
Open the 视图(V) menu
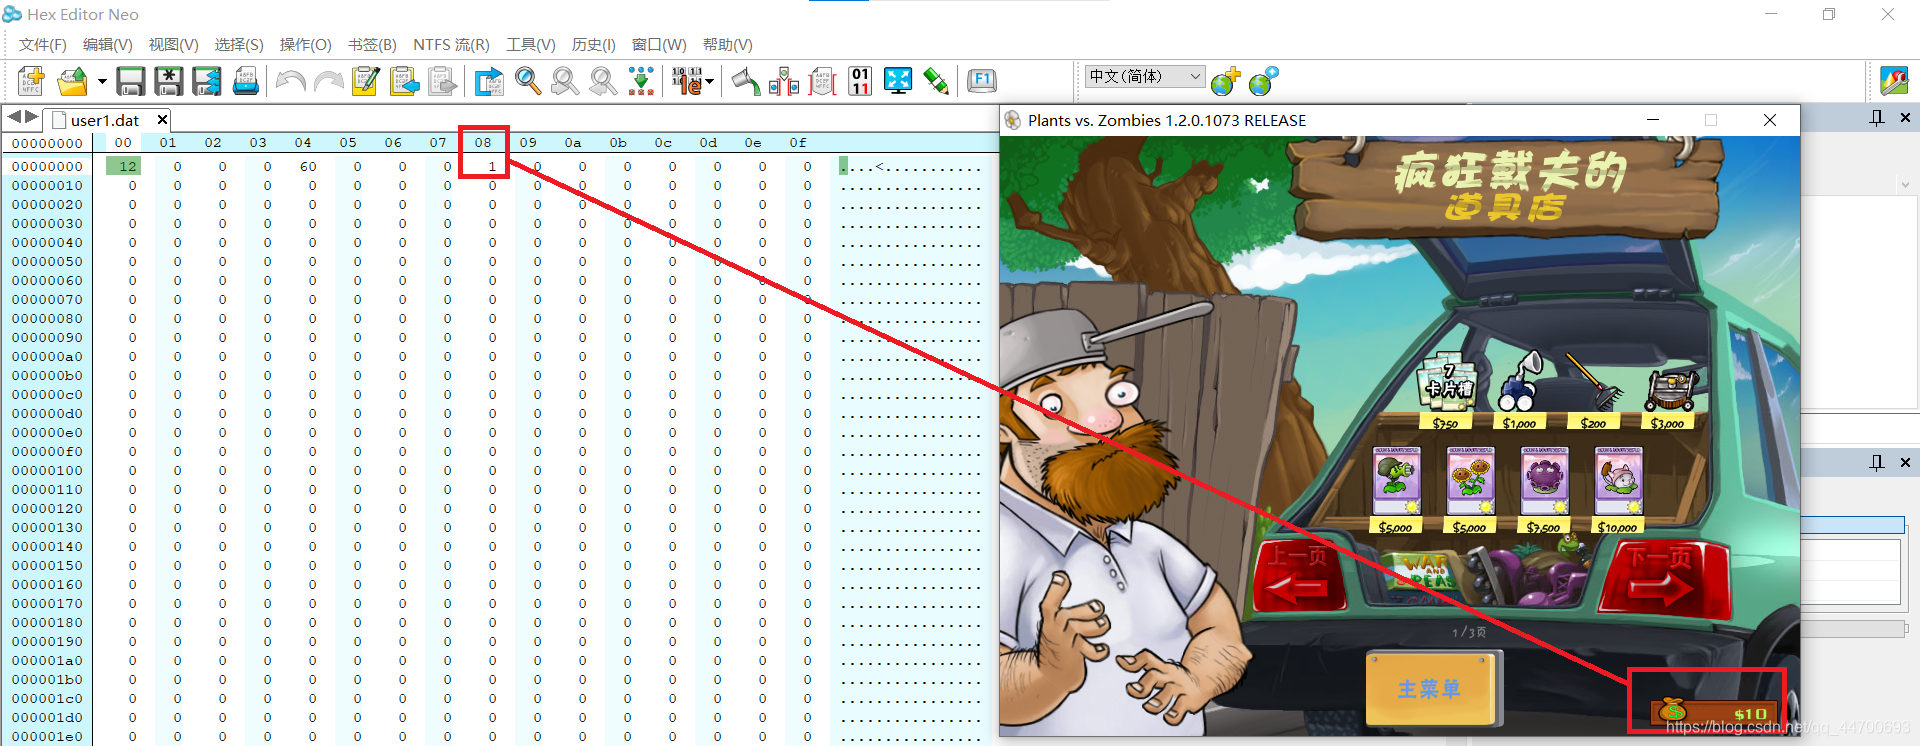point(173,45)
